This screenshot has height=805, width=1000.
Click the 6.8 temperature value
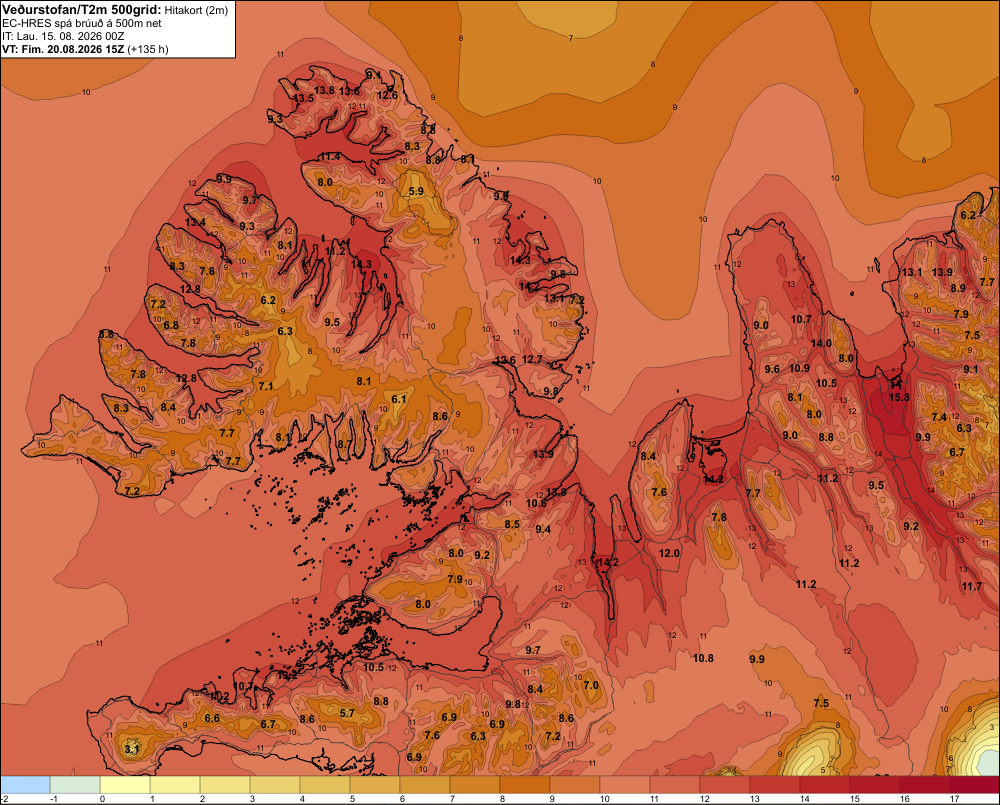(171, 325)
